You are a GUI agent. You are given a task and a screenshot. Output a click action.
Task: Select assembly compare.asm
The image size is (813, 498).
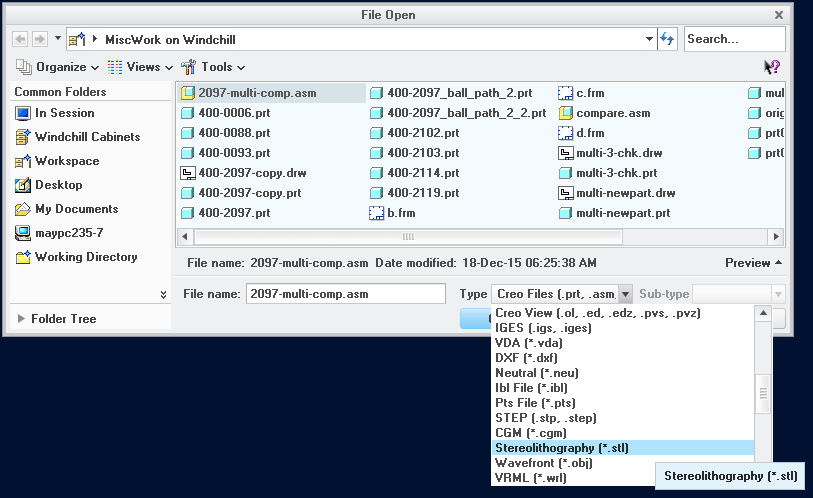point(605,113)
